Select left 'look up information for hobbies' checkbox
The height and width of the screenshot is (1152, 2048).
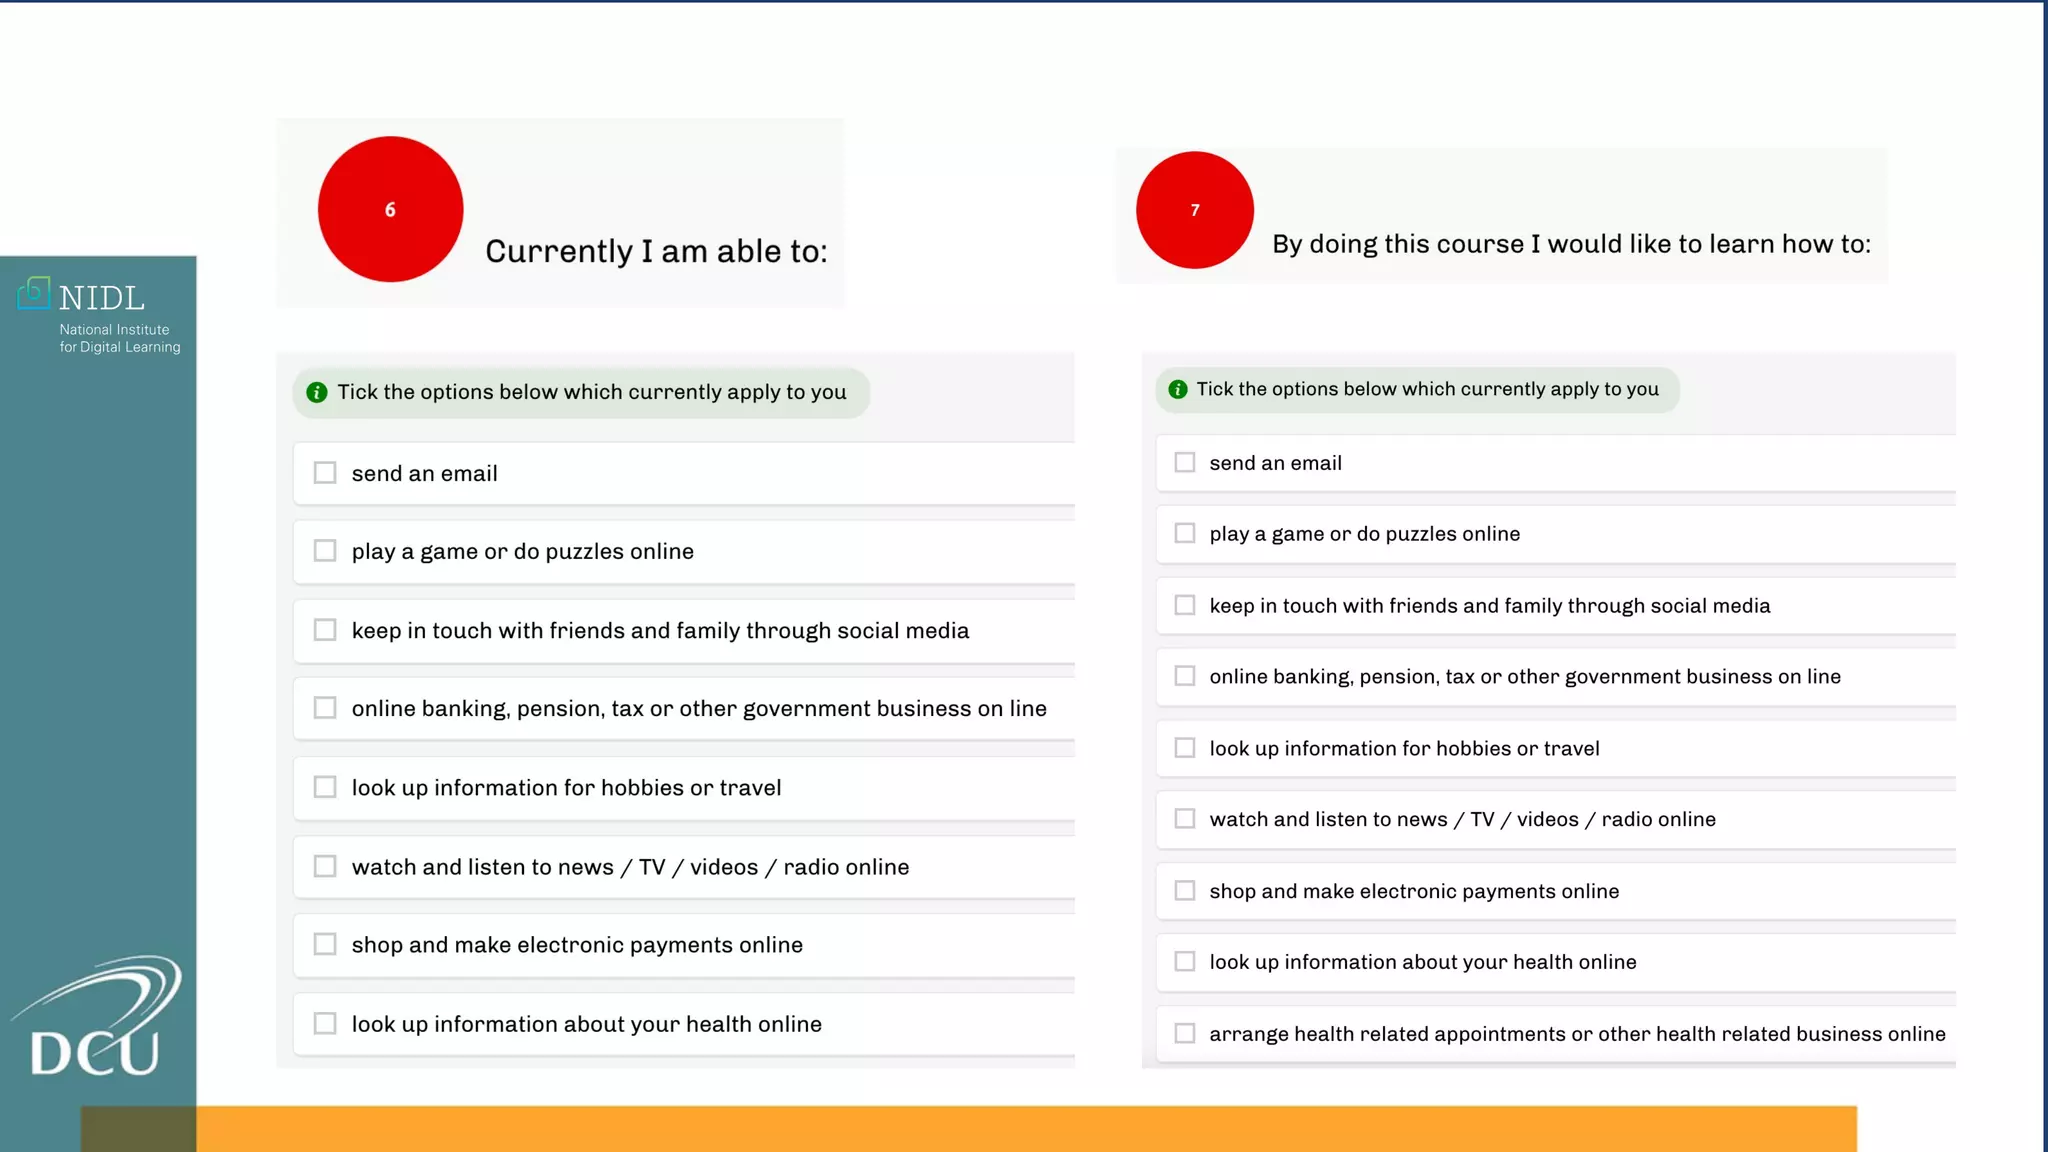pyautogui.click(x=325, y=787)
